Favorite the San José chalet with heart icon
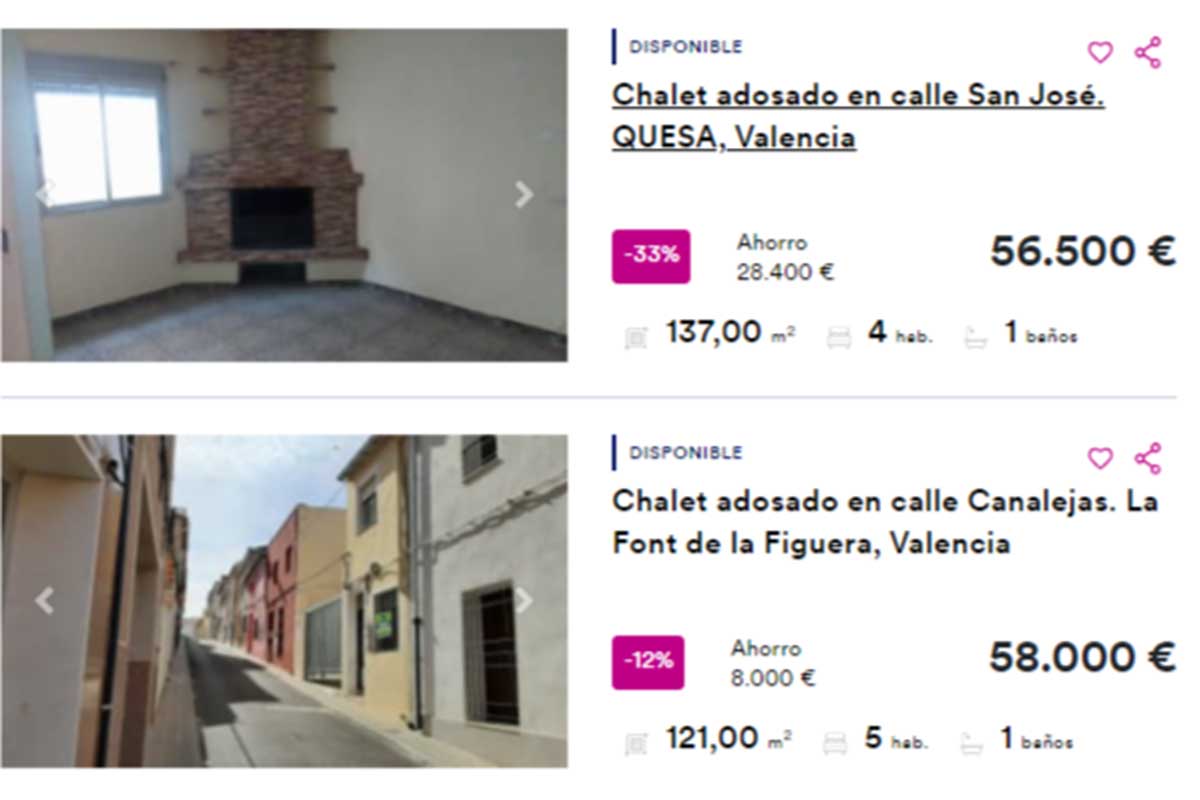This screenshot has width=1200, height=800. click(x=1100, y=52)
